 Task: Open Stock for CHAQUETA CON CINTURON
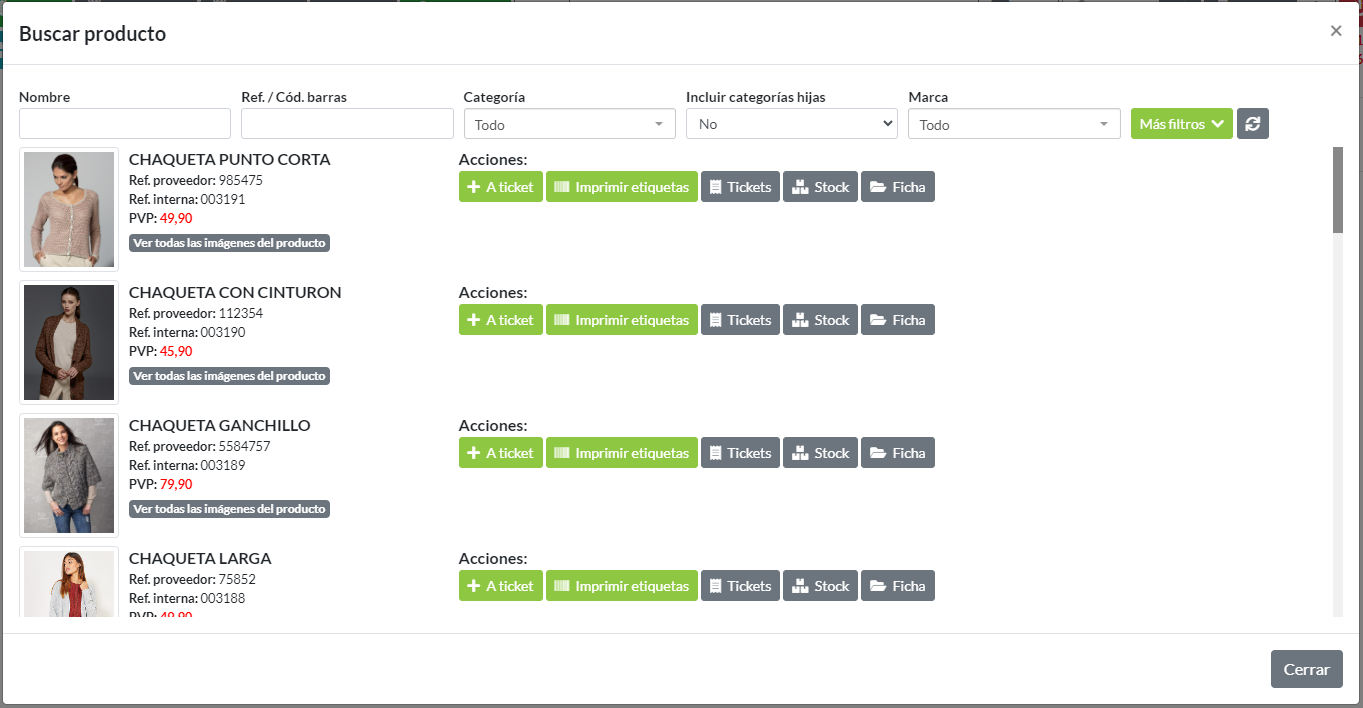click(820, 320)
